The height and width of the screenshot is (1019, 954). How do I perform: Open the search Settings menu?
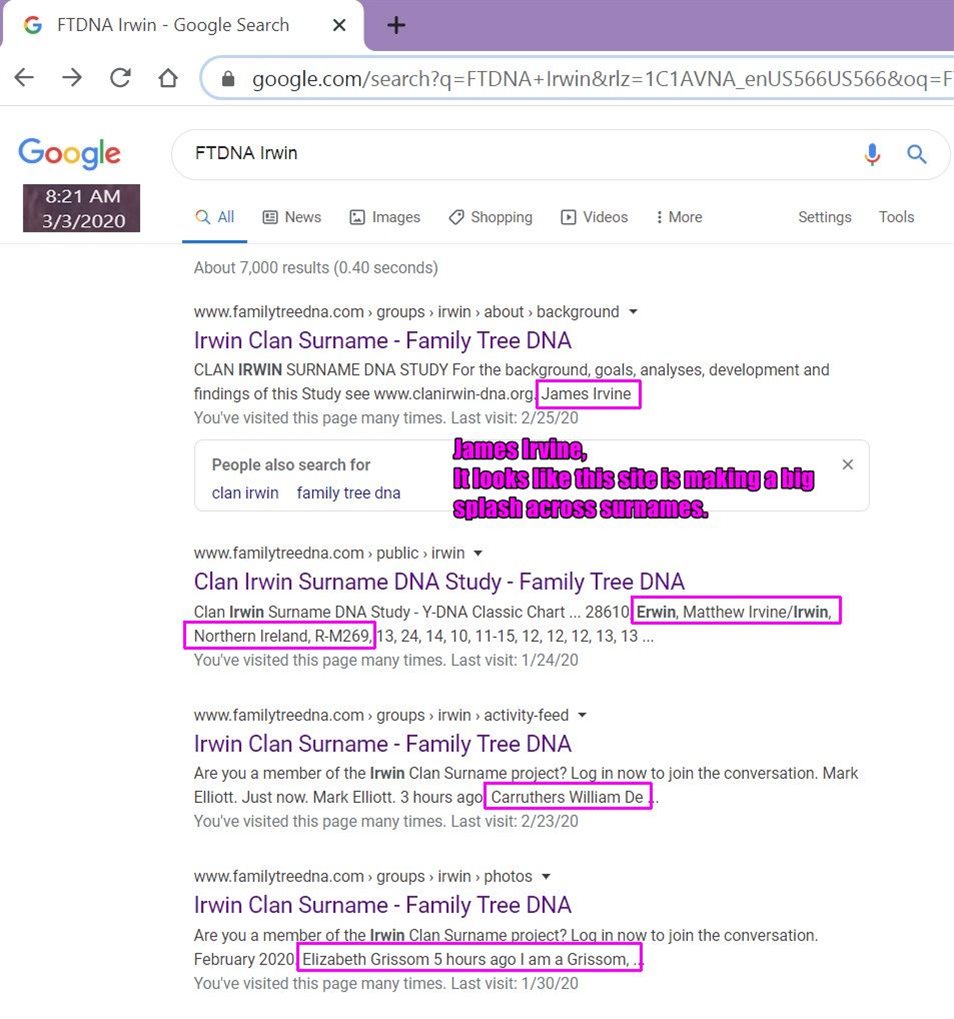pos(824,217)
